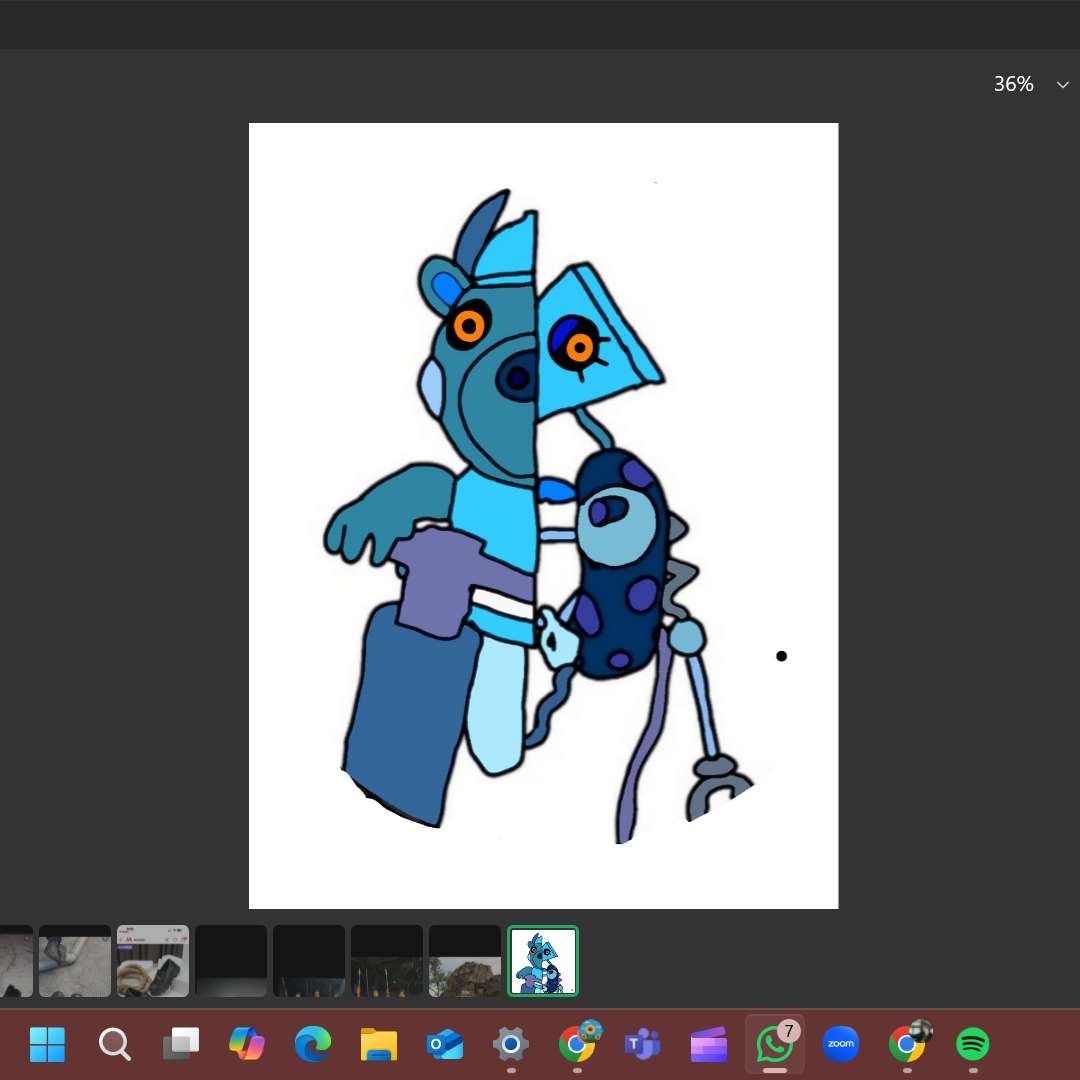Screen dimensions: 1080x1080
Task: Open Spotify from the taskbar
Action: (973, 1045)
